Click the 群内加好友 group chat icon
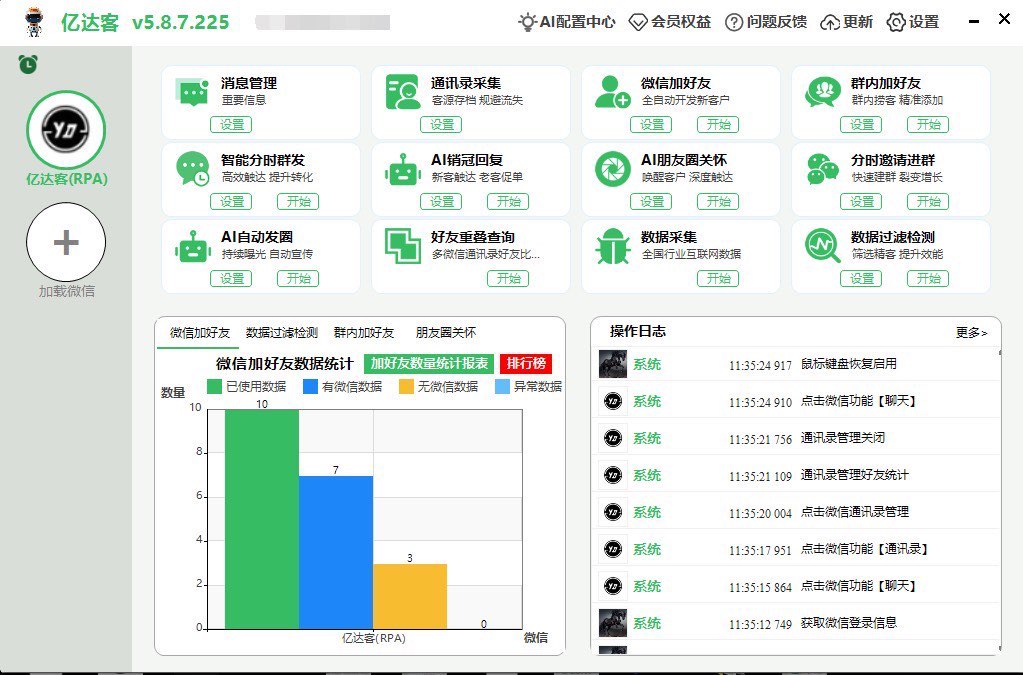 coord(822,92)
